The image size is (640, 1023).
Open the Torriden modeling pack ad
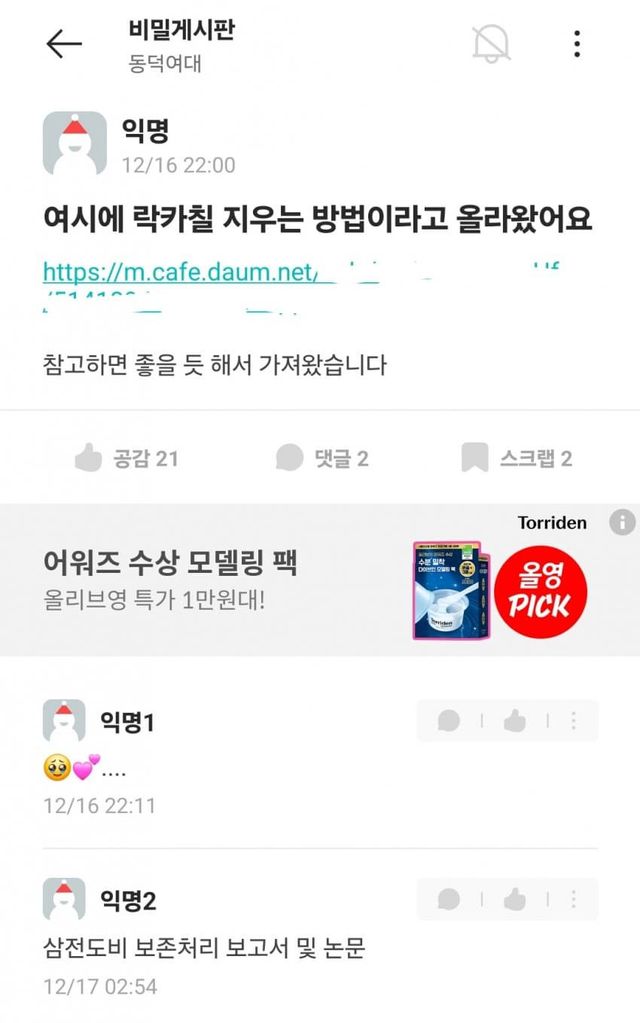coord(320,580)
